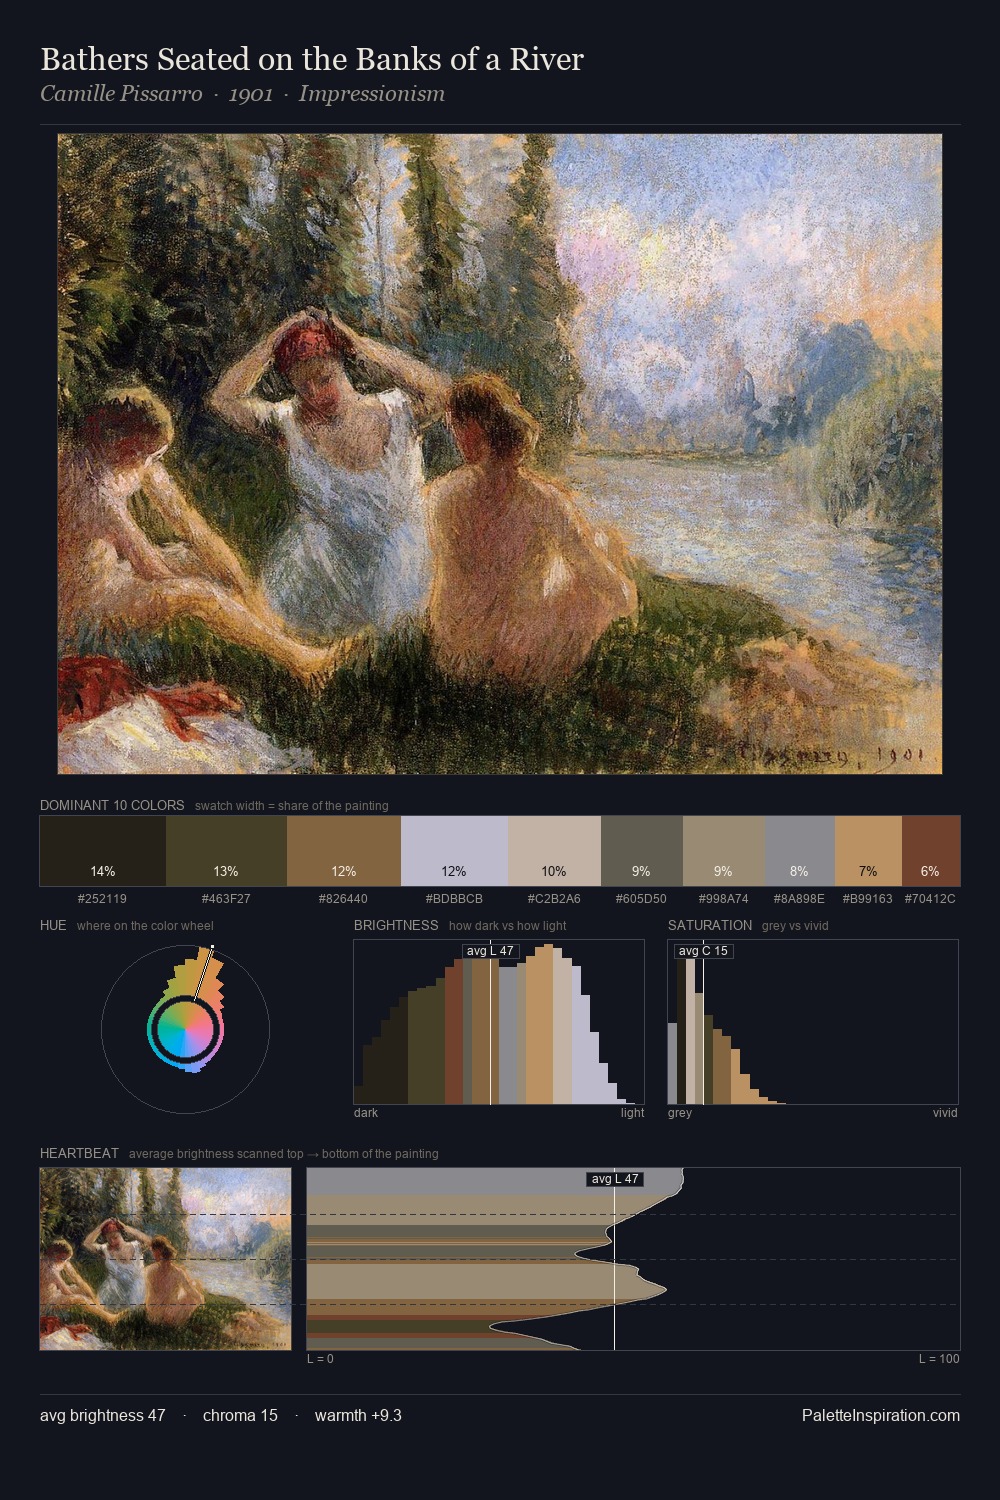This screenshot has height=1500, width=1000.
Task: Click the 'chroma 15' footer stat
Action: tap(240, 1415)
